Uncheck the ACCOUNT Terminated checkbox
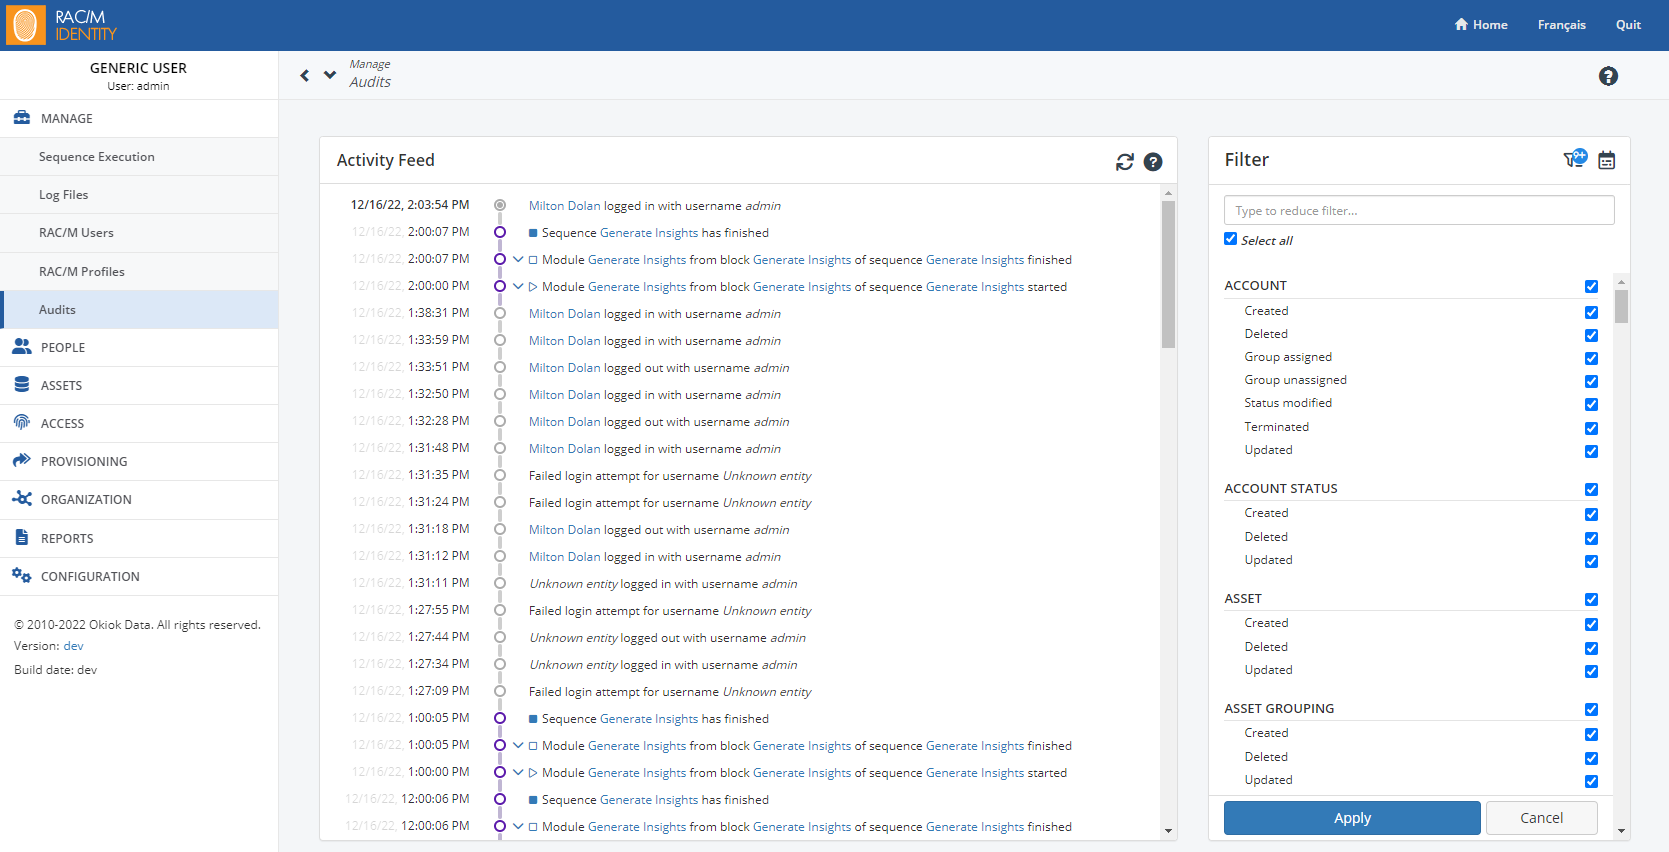 click(x=1591, y=428)
